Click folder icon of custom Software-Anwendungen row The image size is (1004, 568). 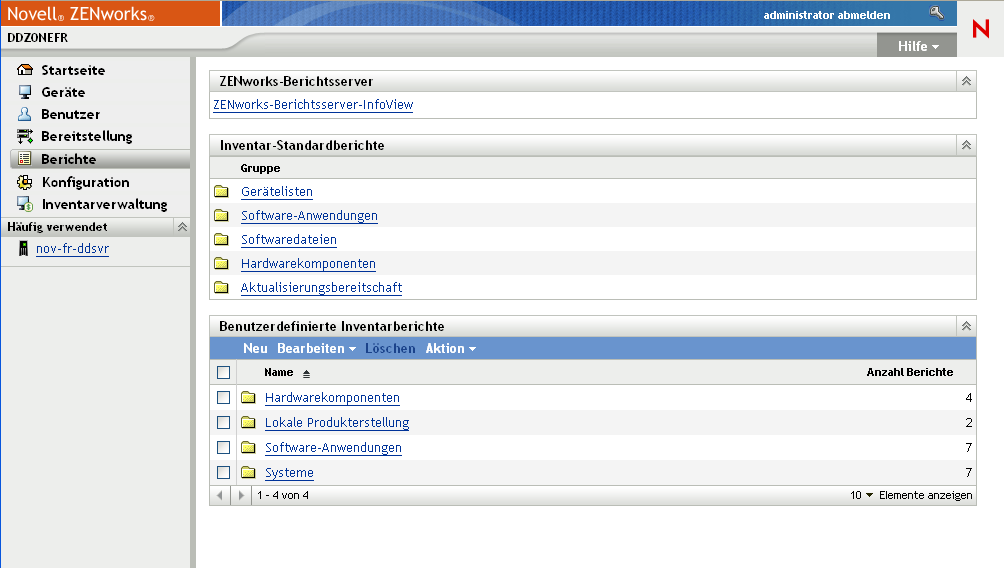248,448
